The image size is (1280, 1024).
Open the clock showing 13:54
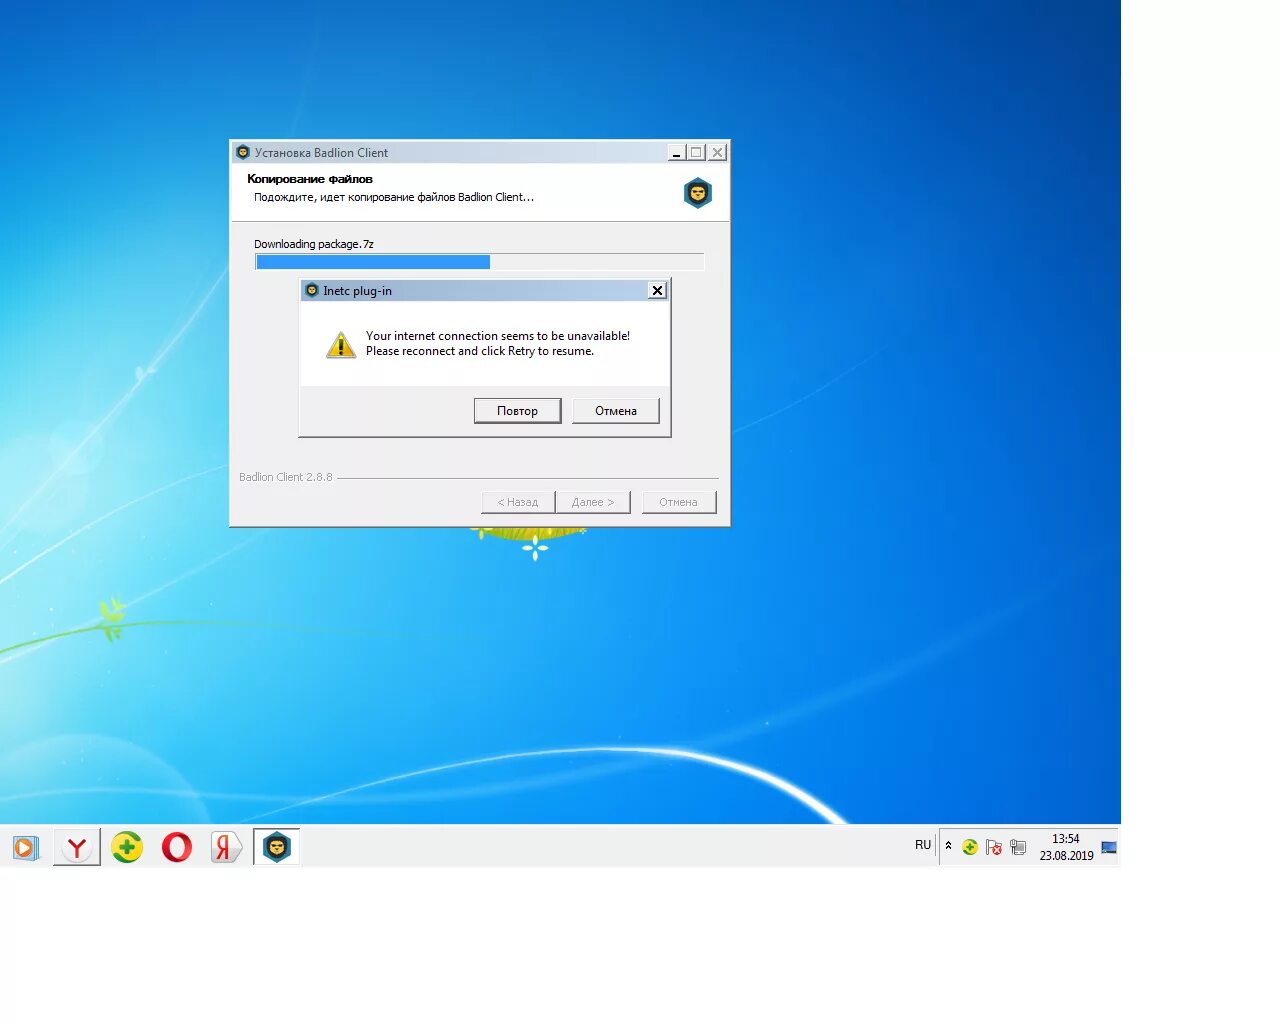(x=1066, y=847)
